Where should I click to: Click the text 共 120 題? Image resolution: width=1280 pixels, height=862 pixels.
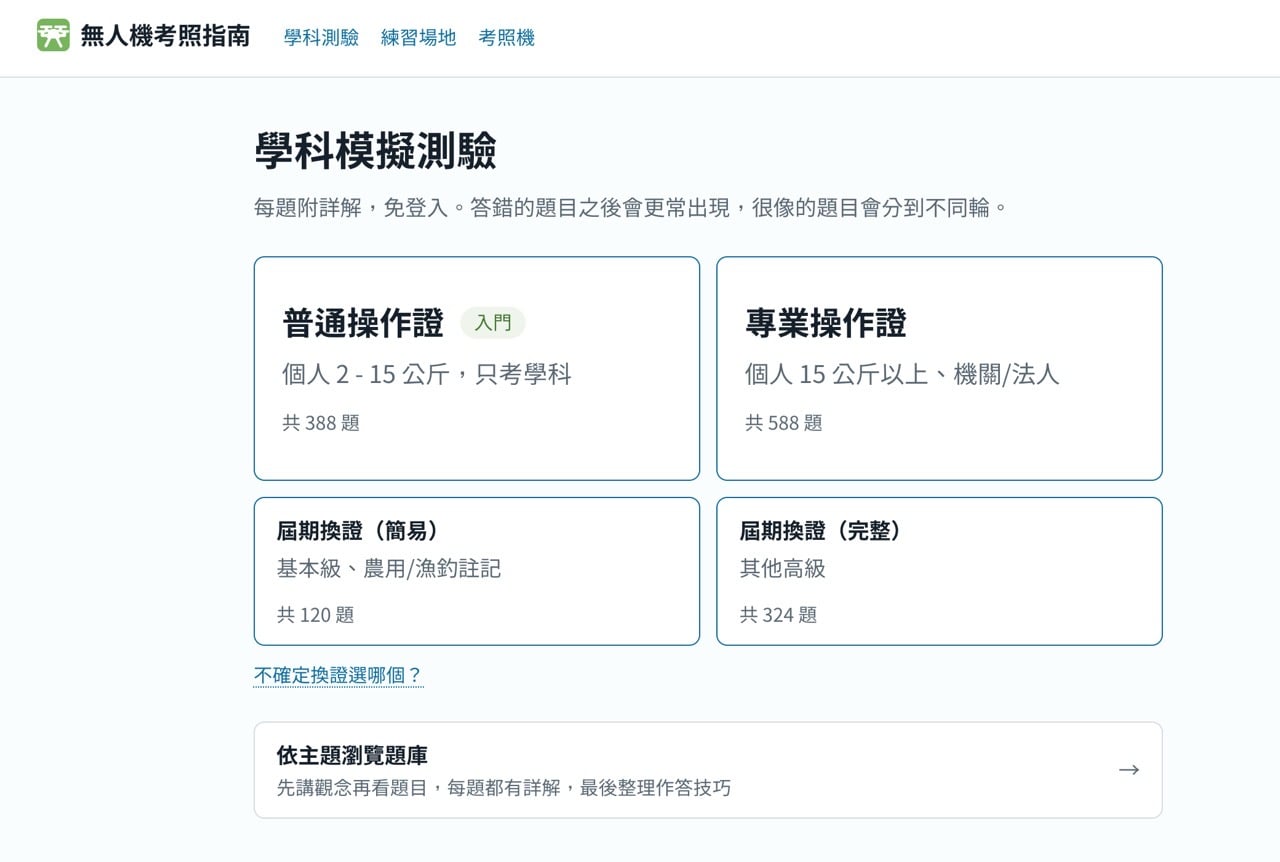315,615
